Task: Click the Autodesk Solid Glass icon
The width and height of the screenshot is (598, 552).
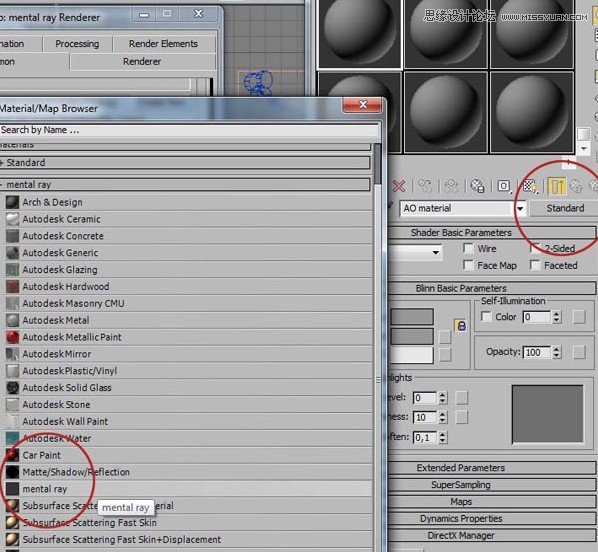Action: [12, 388]
